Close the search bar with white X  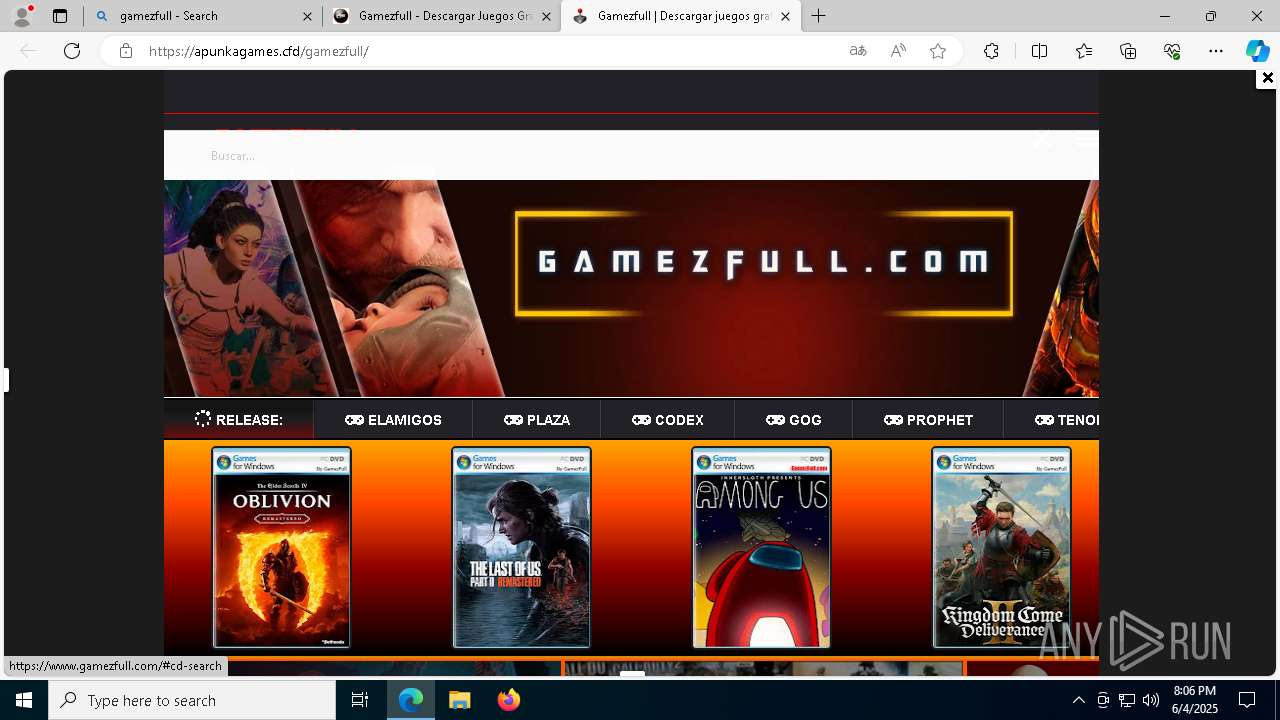[1042, 140]
